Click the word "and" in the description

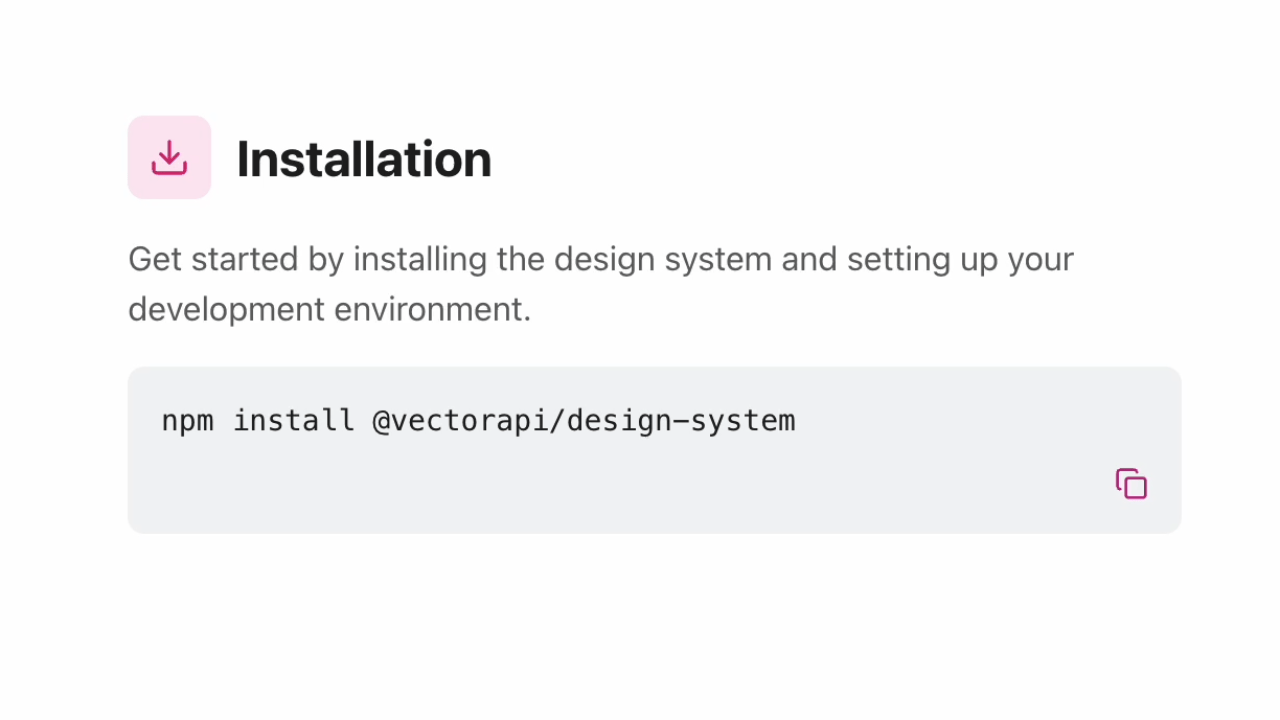(809, 260)
